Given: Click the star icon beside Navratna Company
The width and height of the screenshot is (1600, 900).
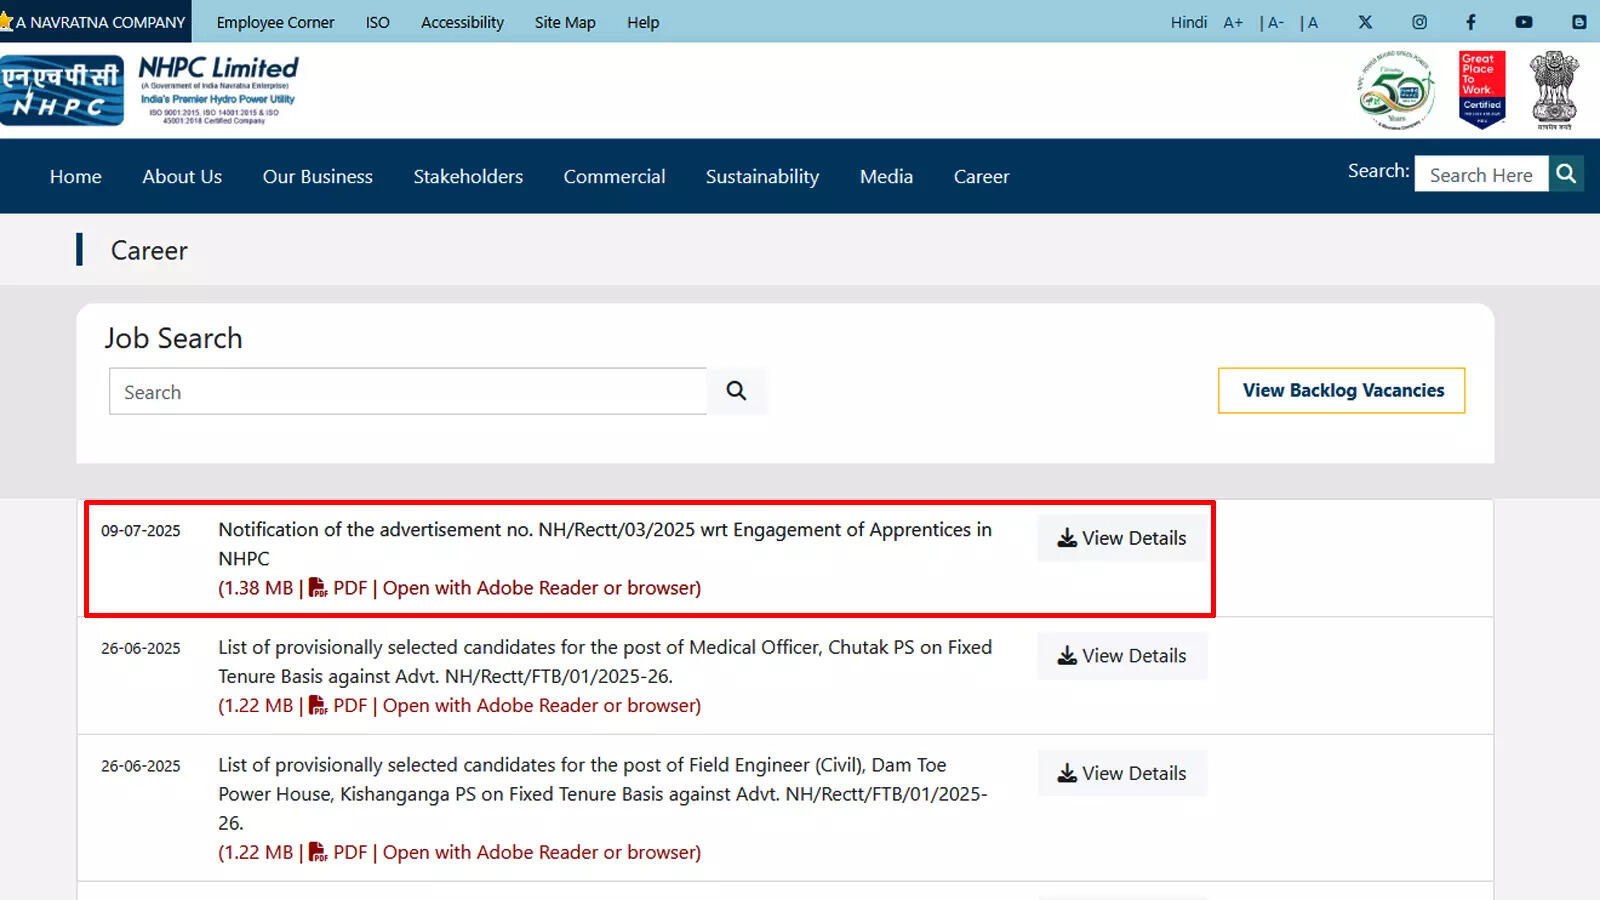Looking at the screenshot, I should point(6,21).
